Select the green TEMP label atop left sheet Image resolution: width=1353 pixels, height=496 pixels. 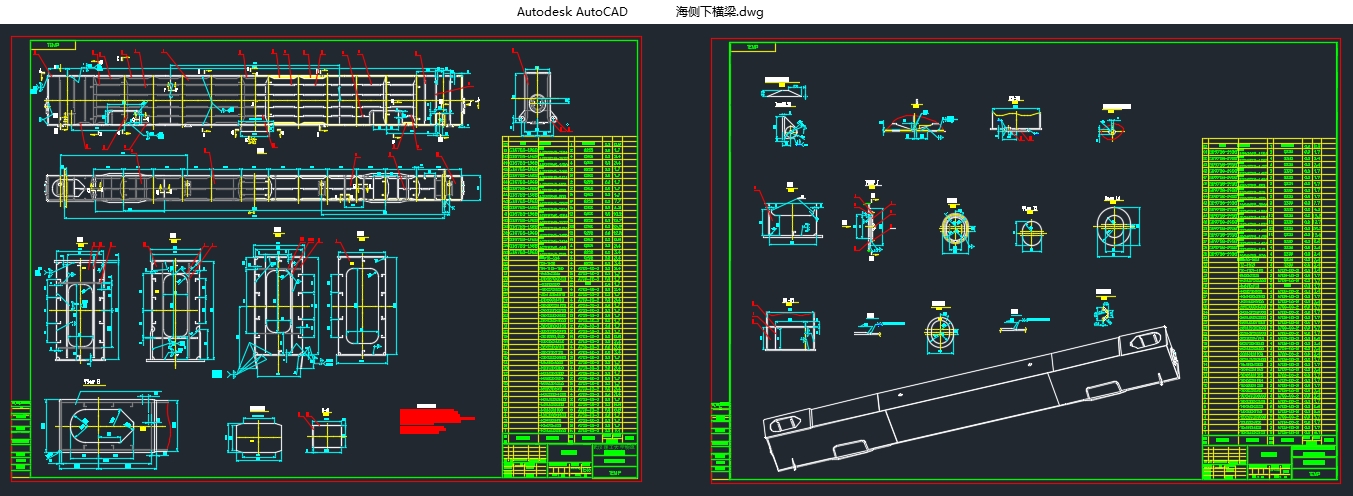pyautogui.click(x=52, y=46)
